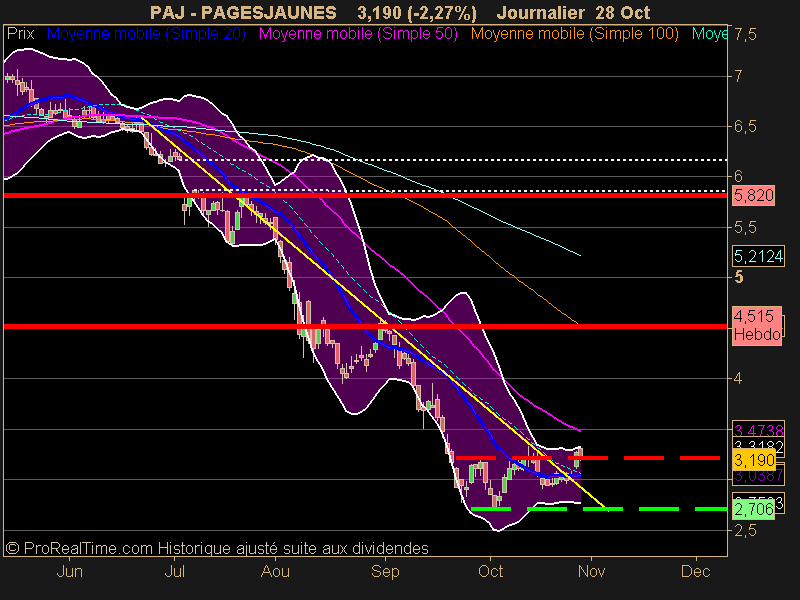
Task: Click the chart title PAJ - PAGESJAUNES
Action: click(243, 13)
